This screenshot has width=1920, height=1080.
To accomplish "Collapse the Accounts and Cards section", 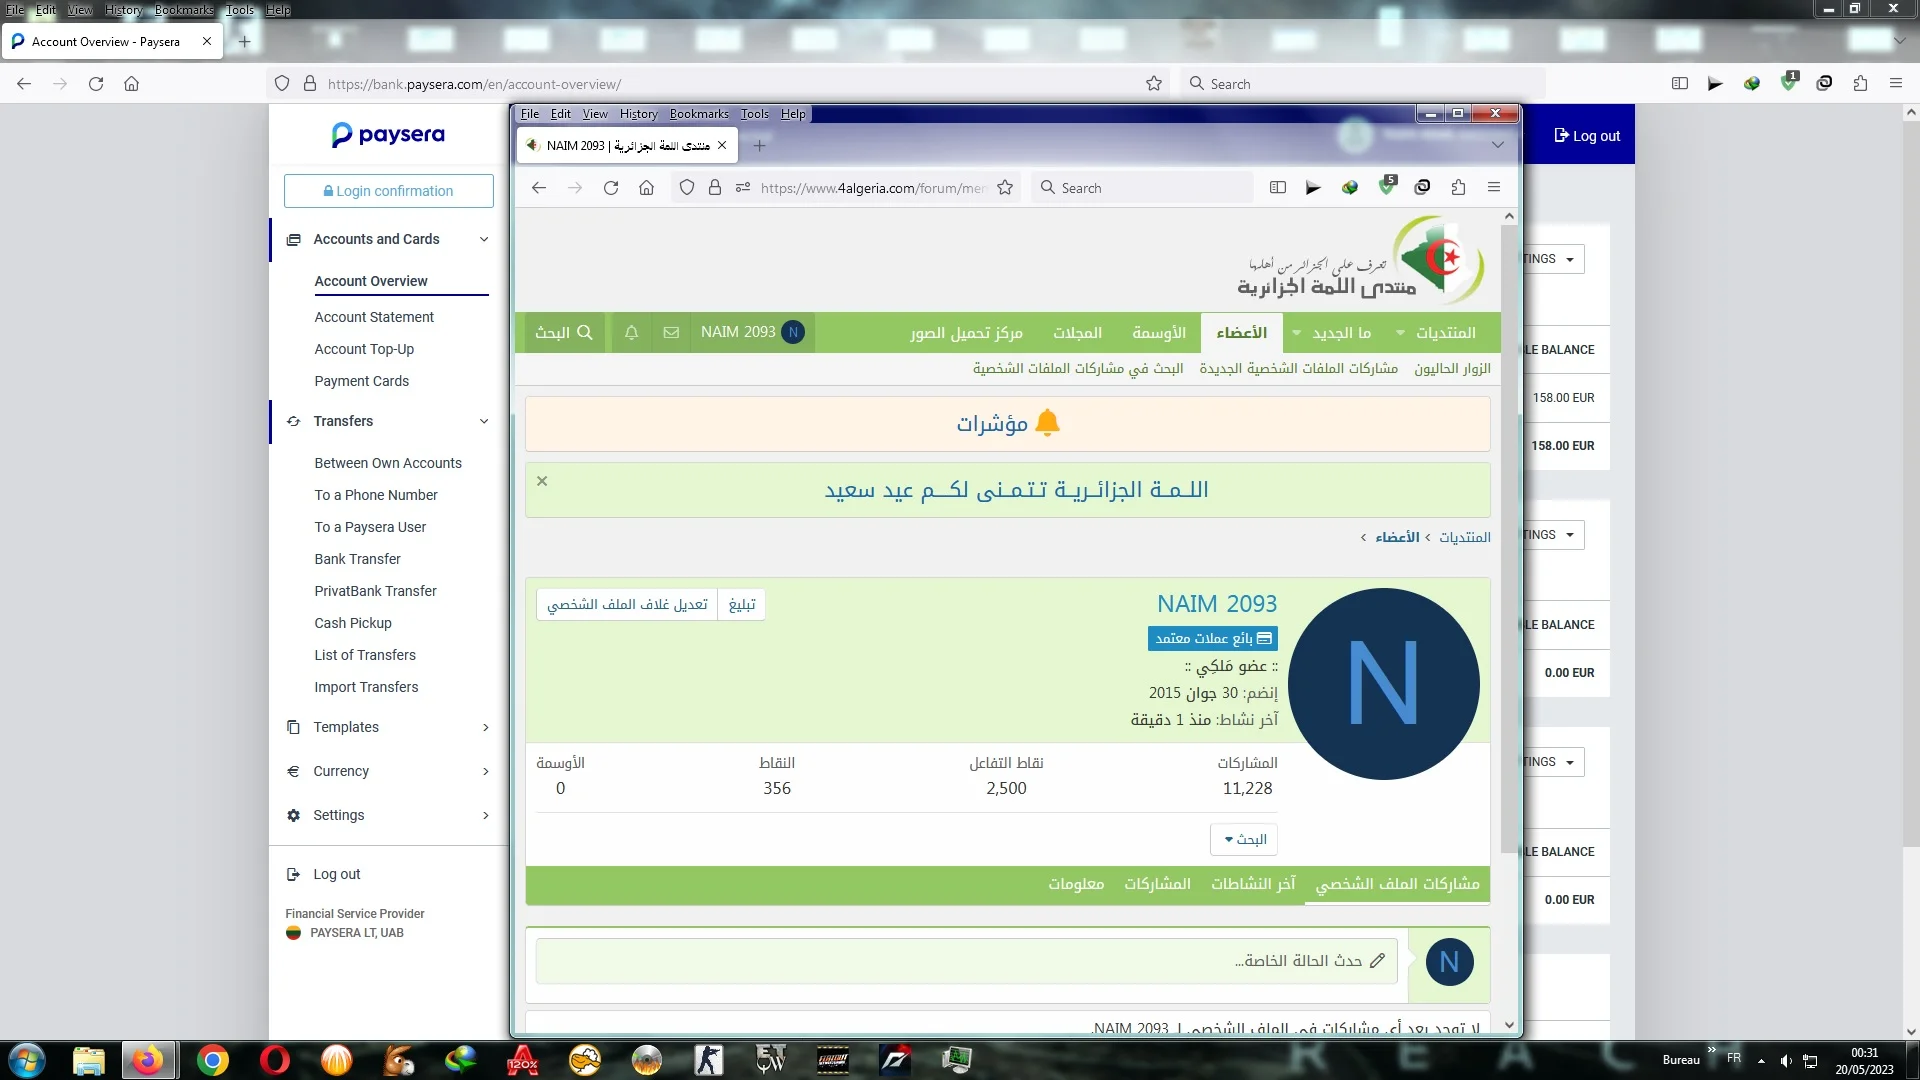I will click(484, 240).
